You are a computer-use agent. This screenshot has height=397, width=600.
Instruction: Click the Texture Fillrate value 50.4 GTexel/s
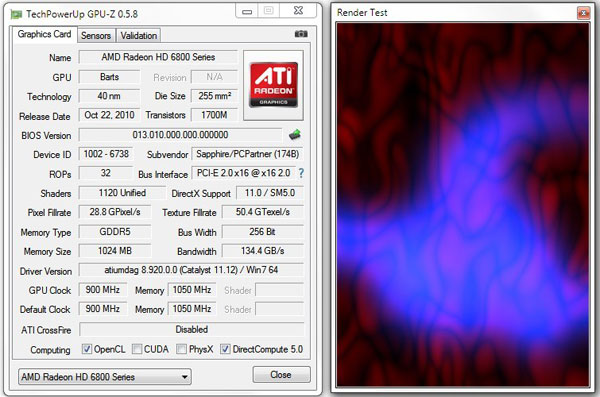click(x=262, y=212)
